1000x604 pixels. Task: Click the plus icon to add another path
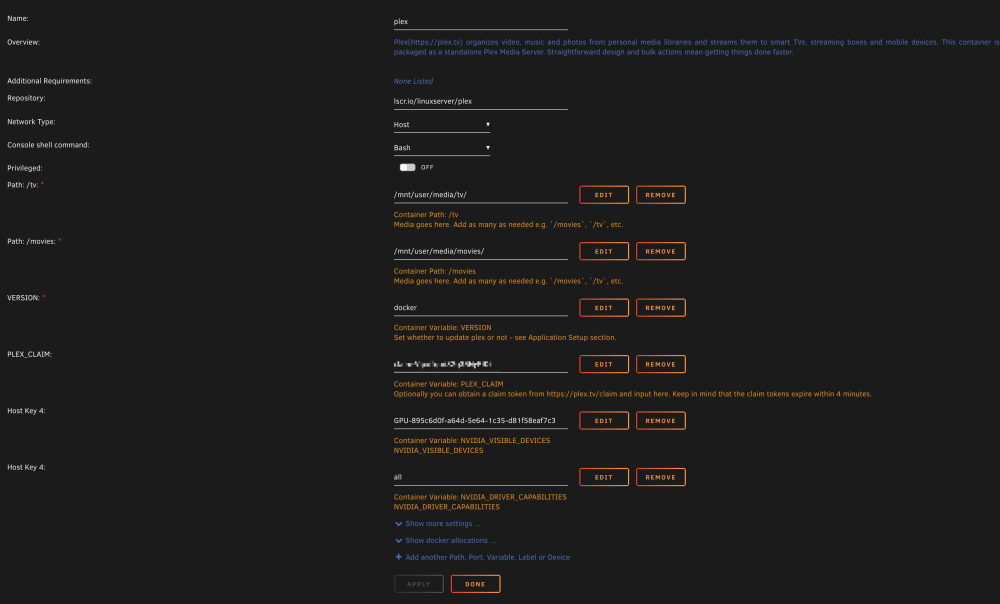(399, 557)
